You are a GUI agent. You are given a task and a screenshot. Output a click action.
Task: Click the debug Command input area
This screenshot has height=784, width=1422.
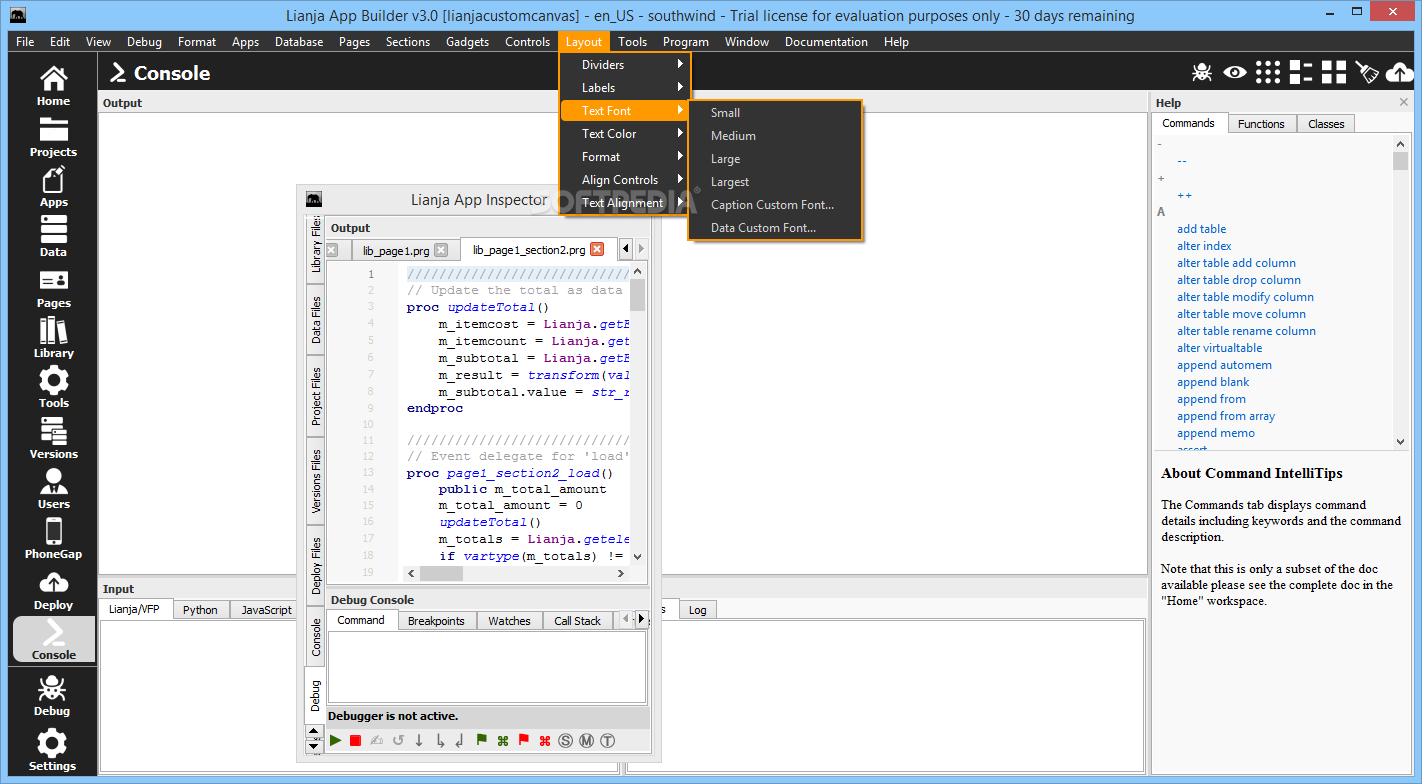coord(487,667)
